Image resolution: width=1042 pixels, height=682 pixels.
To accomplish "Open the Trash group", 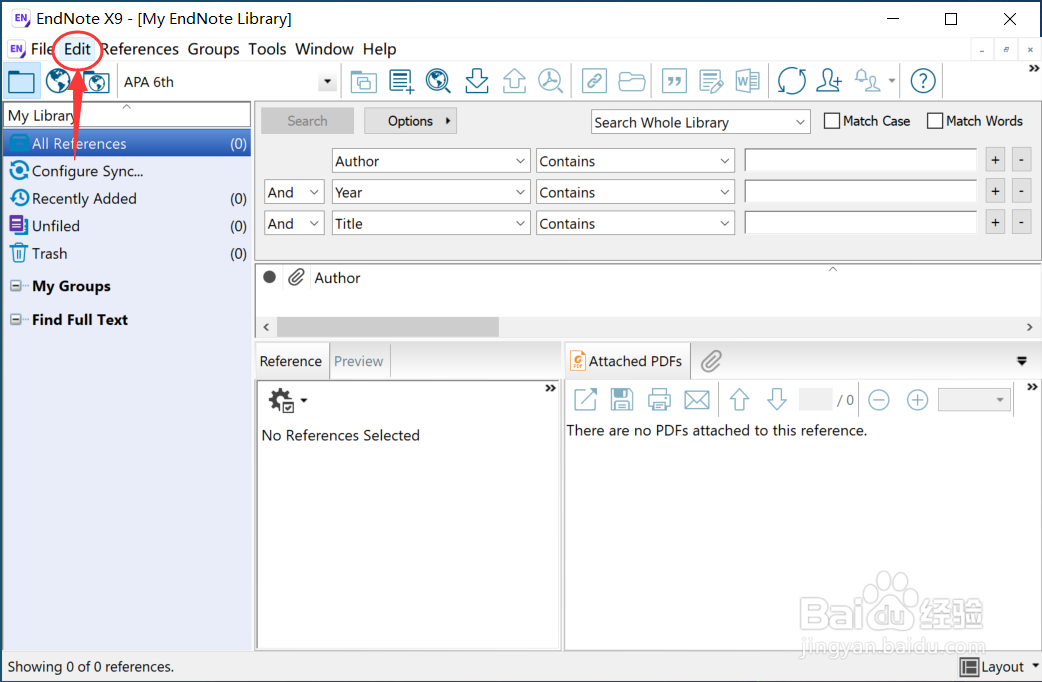I will [127, 253].
